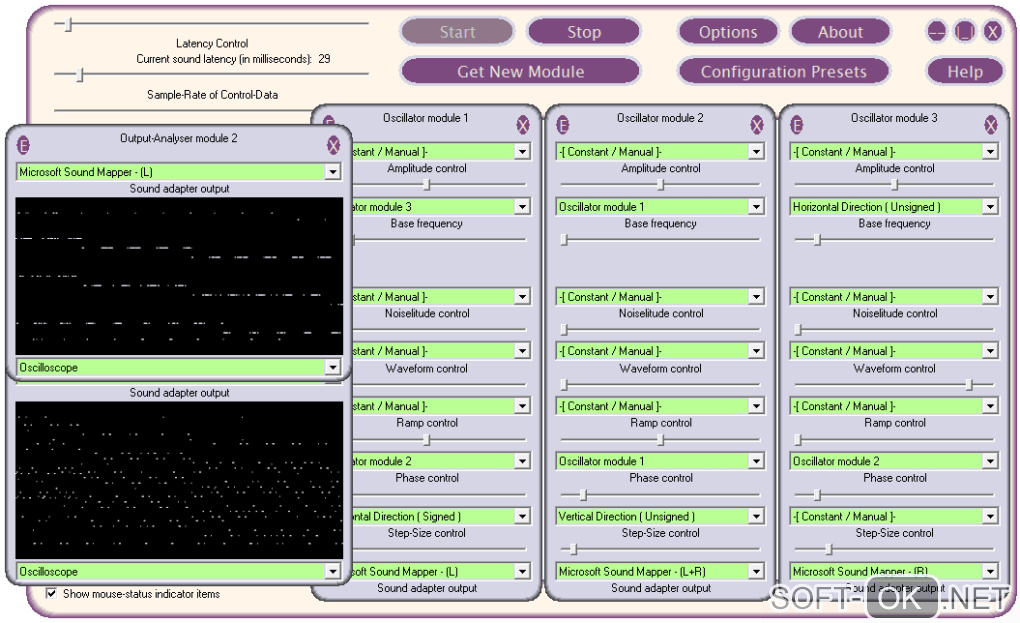
Task: Click Oscillator module 3 Waveform control slider
Action: 969,384
